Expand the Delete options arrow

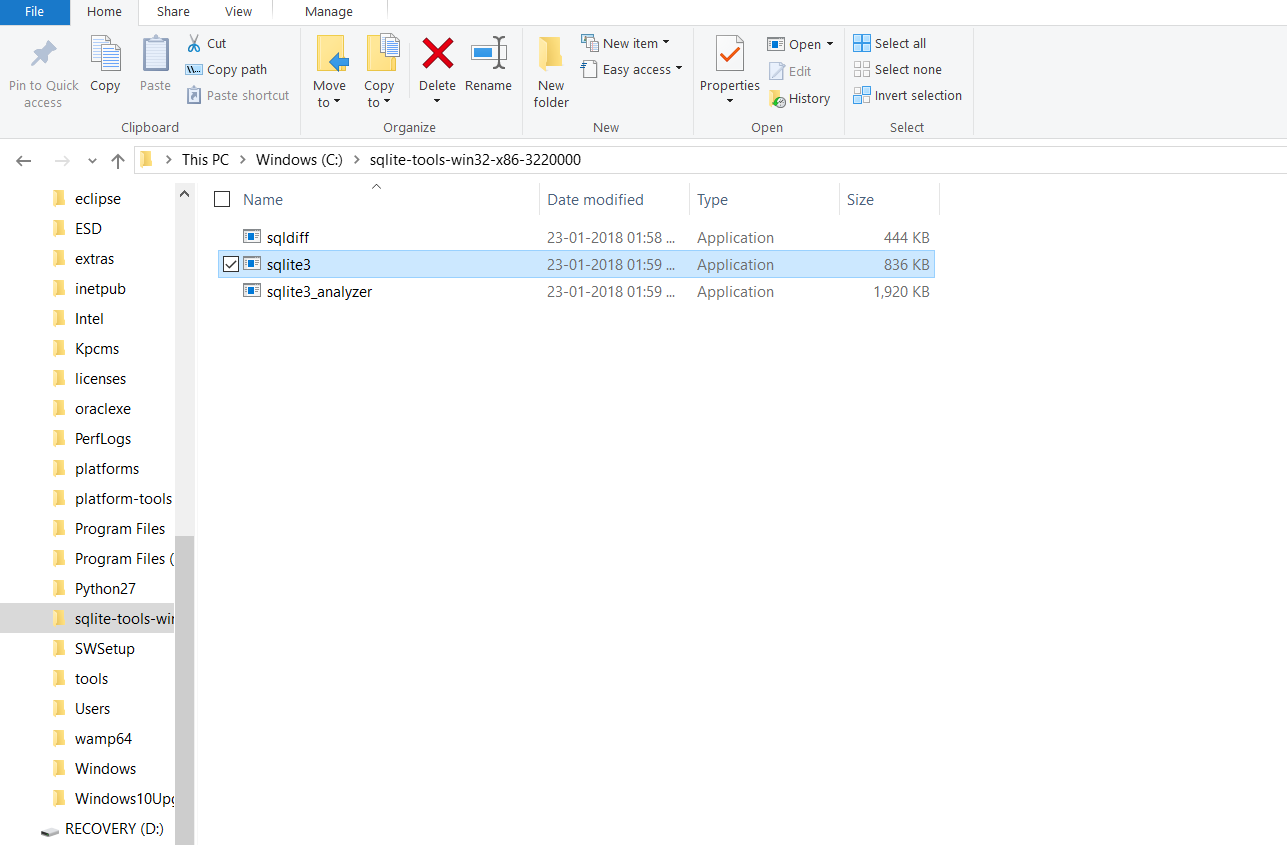(437, 100)
